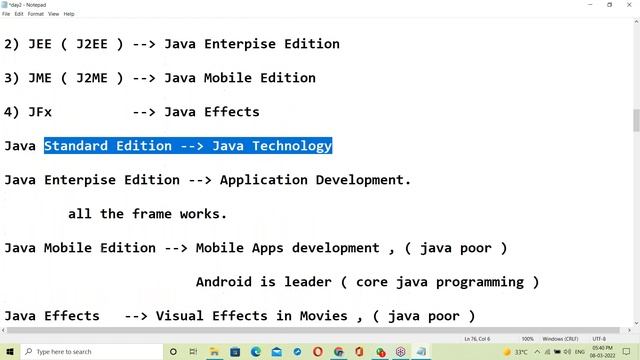Click status bar 'Windows (CRLF)'
Screen dimensions: 640x360
point(560,339)
